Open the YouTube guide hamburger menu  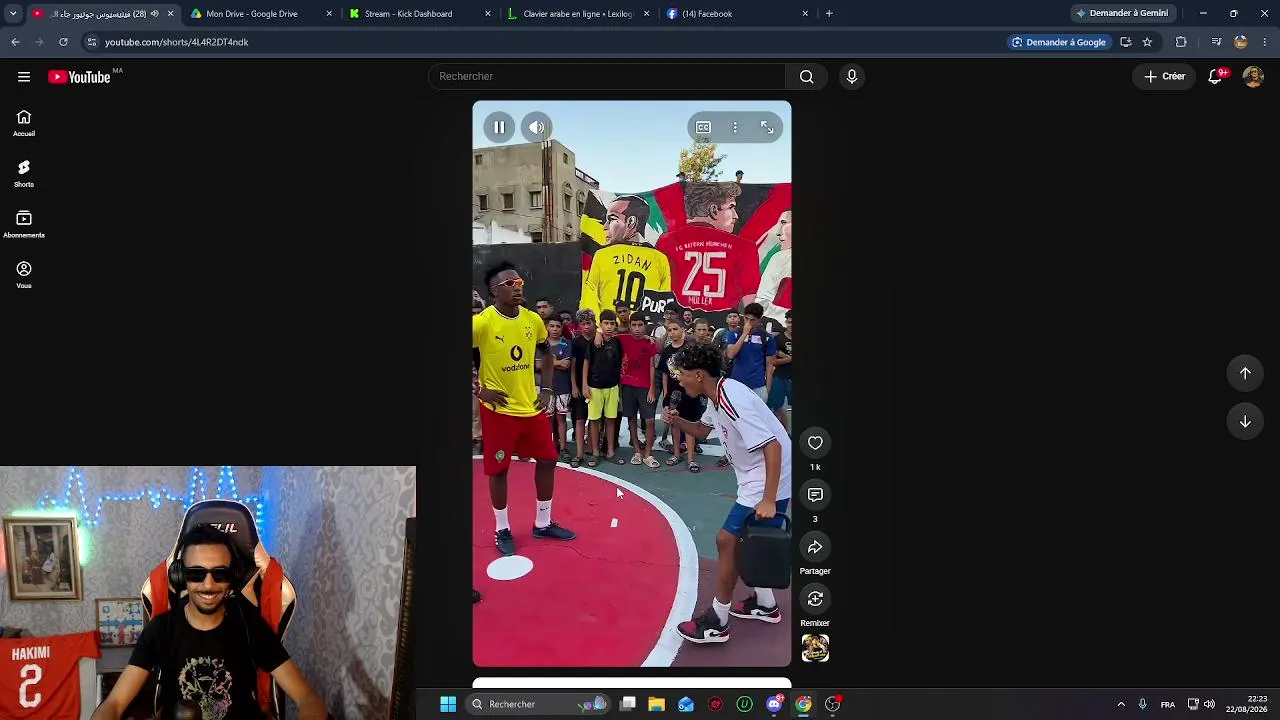pos(24,77)
